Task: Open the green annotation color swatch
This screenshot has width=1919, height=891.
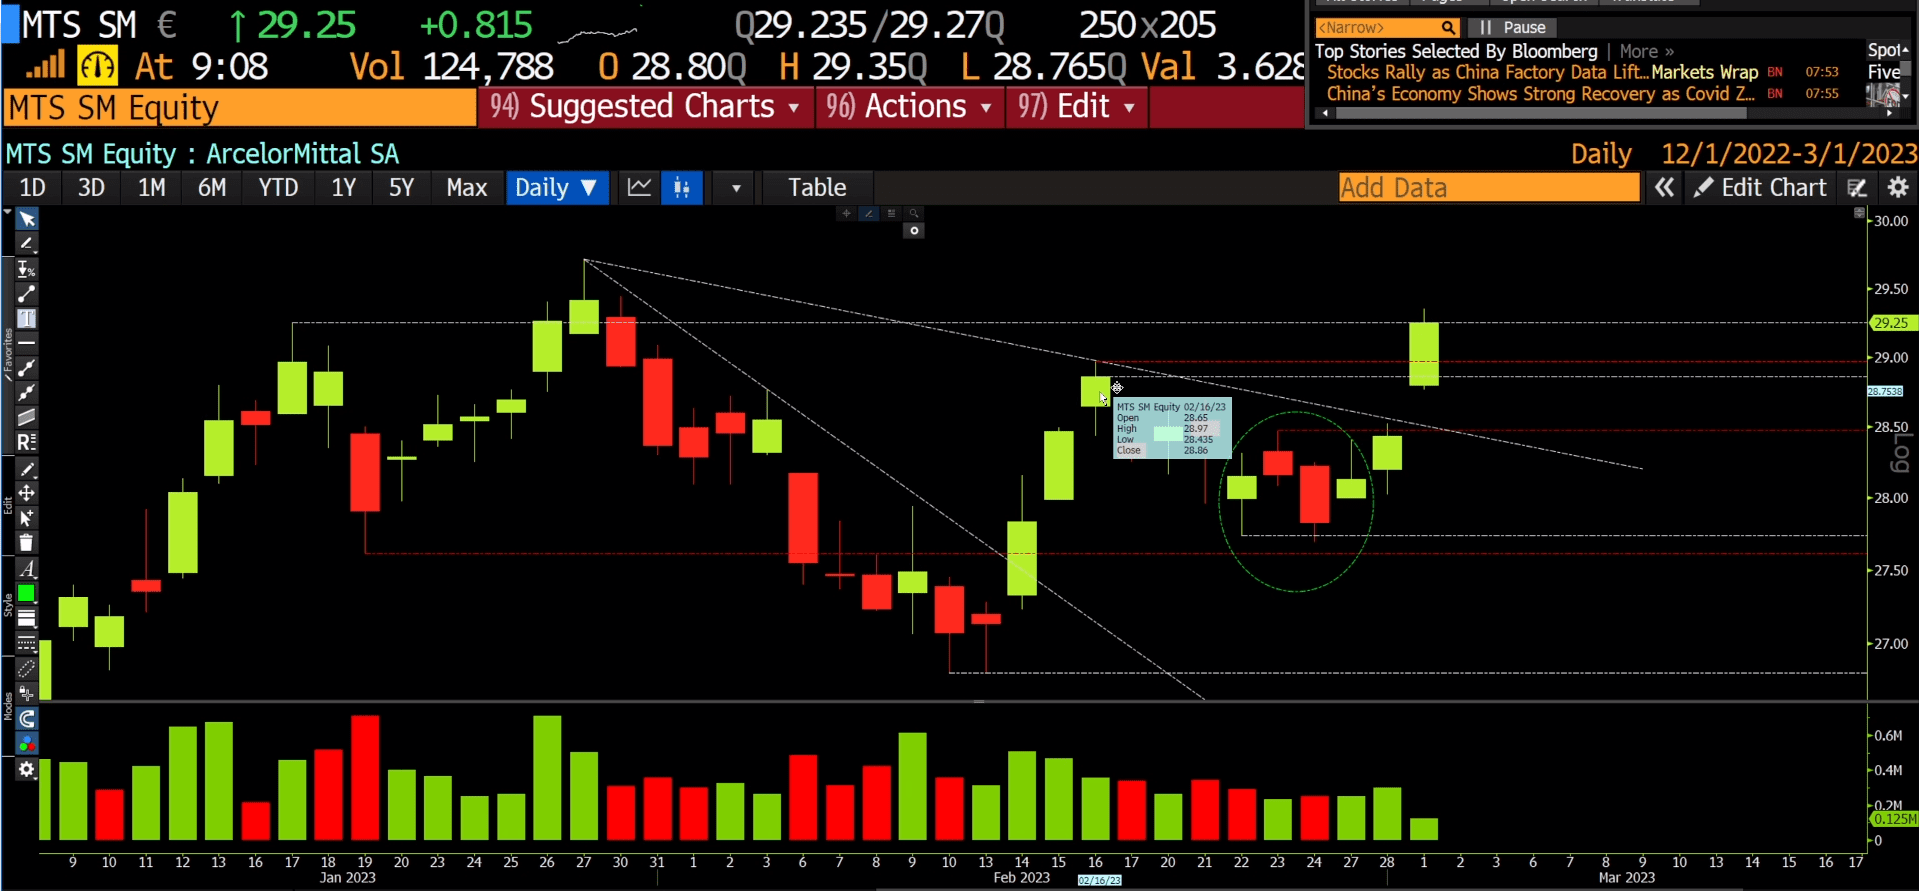Action: click(27, 594)
